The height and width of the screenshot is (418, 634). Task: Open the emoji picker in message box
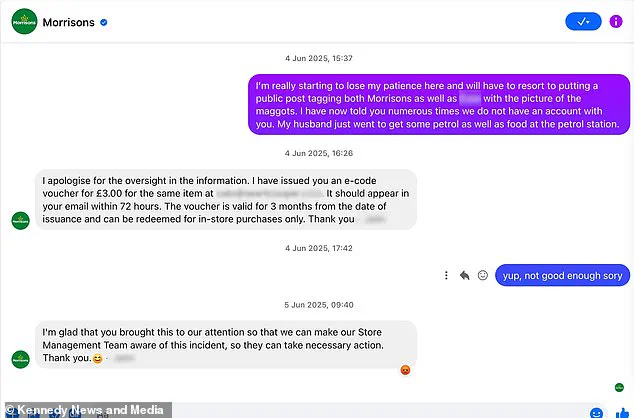pos(596,413)
